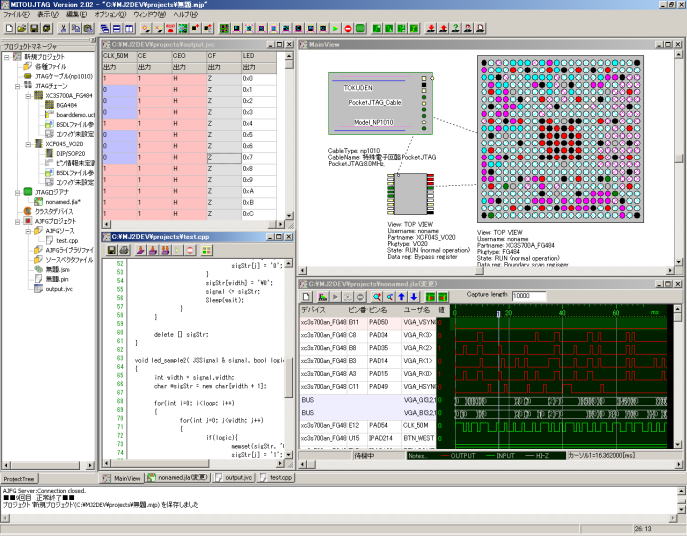
Task: Cascade windows using toolbar icon
Action: [x=105, y=28]
